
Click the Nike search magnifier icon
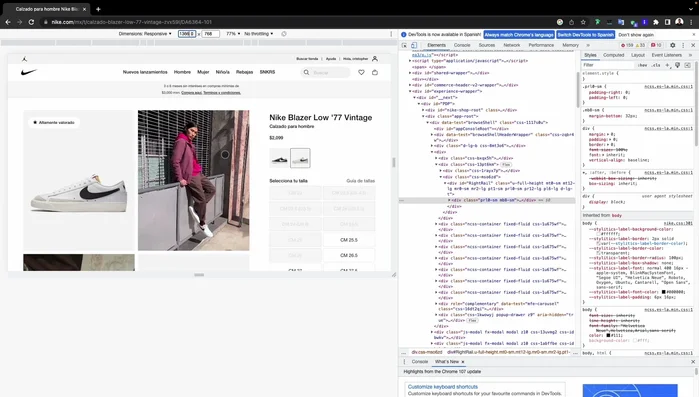(306, 72)
